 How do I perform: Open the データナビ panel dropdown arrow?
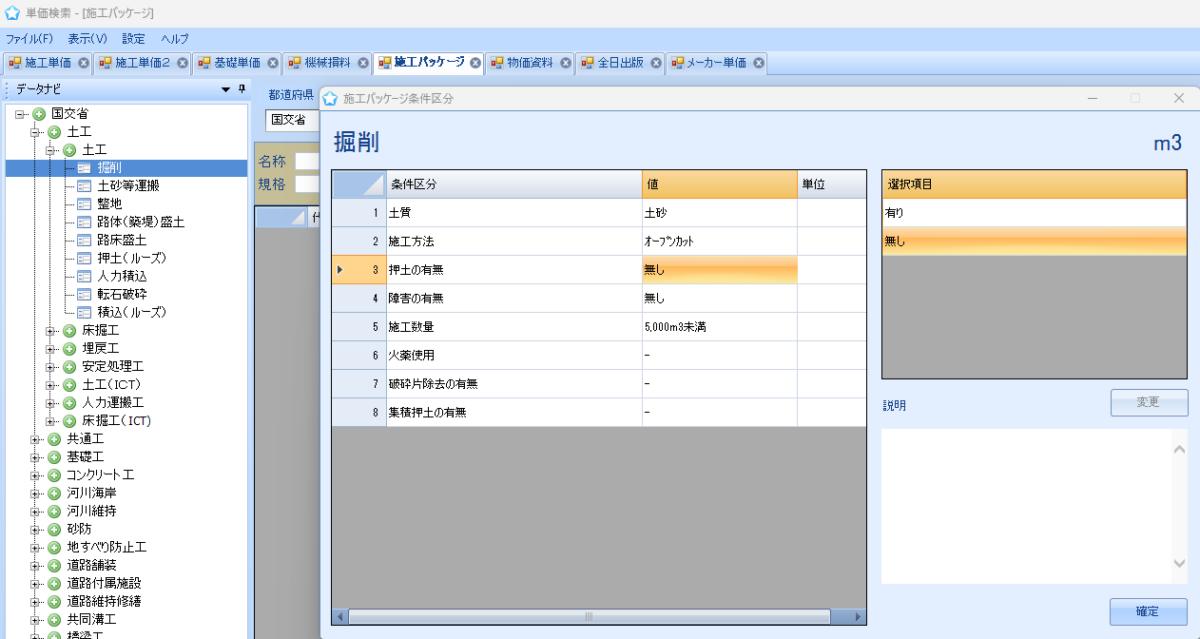coord(225,89)
